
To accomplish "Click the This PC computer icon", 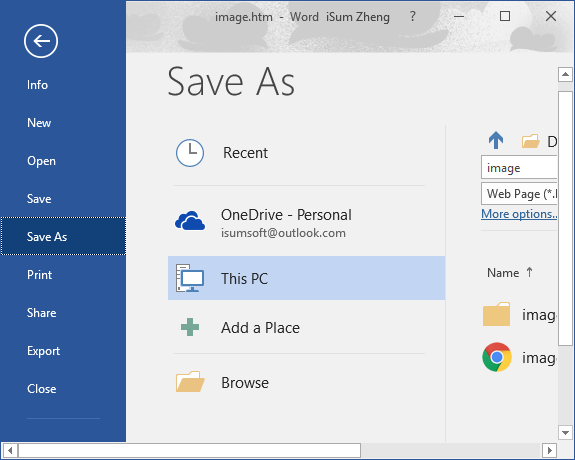I will pos(190,278).
